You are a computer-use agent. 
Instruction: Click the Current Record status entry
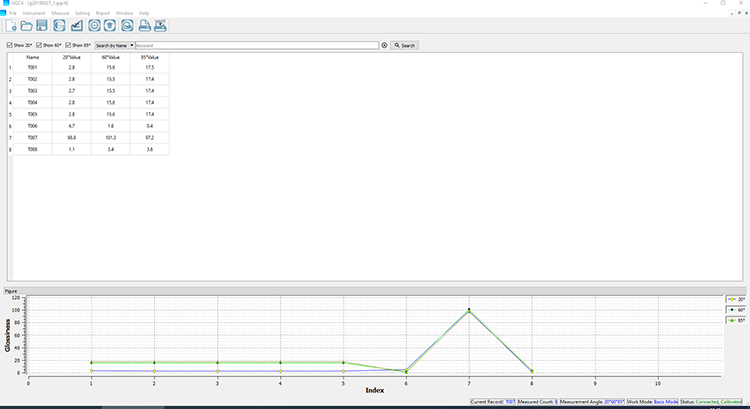pos(493,402)
